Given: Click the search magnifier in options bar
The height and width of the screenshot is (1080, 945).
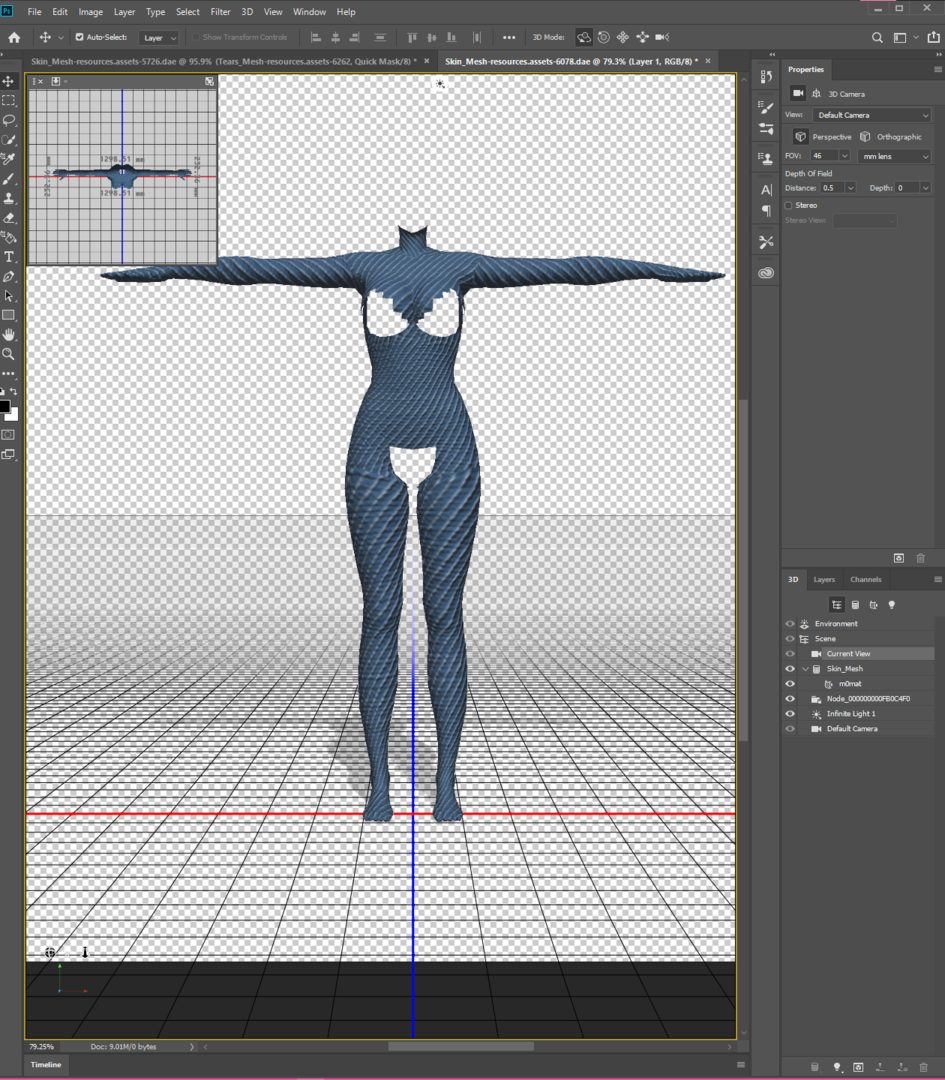Looking at the screenshot, I should pyautogui.click(x=877, y=37).
